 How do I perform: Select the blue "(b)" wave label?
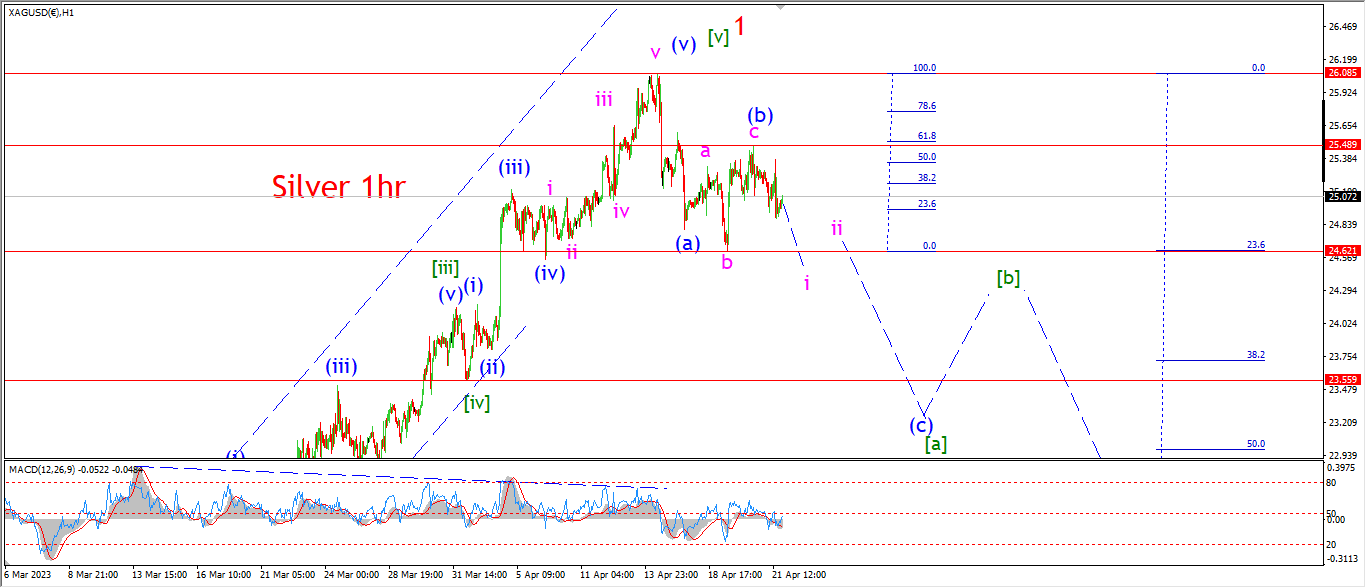760,114
